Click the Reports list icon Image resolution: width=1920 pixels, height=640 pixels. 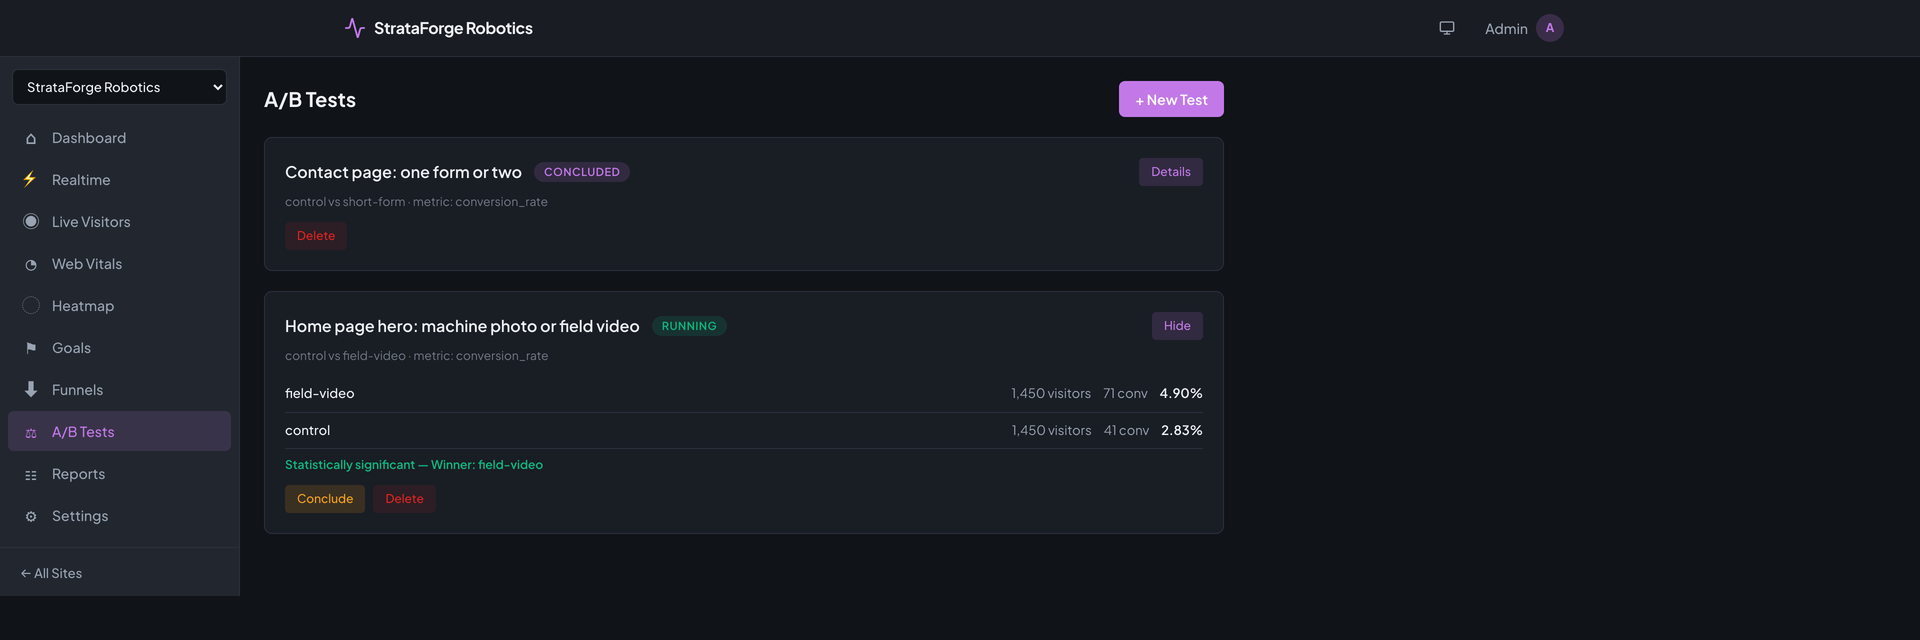click(x=31, y=475)
